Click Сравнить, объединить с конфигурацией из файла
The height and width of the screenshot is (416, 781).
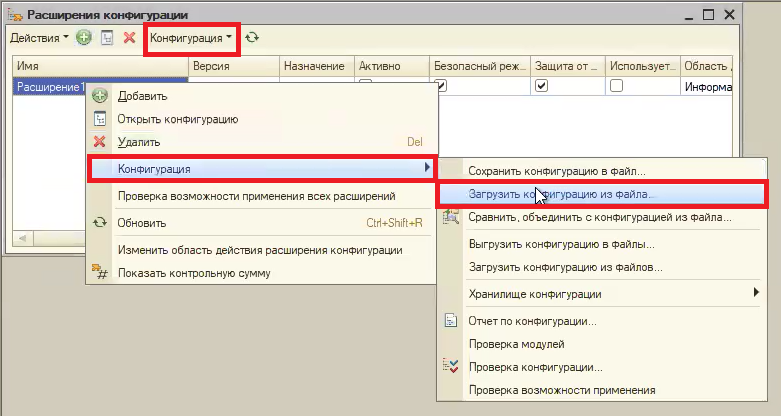pos(602,217)
